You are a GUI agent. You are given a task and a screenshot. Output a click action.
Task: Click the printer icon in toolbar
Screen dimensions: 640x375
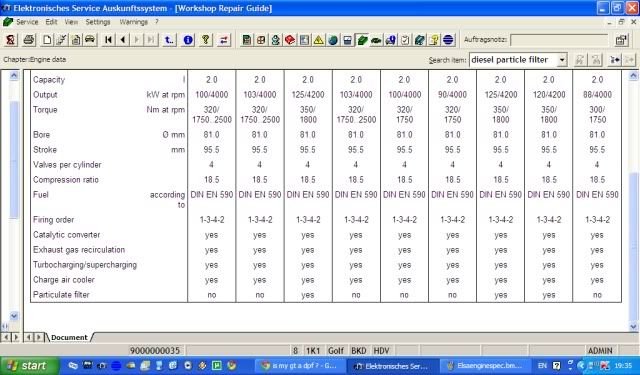pyautogui.click(x=29, y=40)
